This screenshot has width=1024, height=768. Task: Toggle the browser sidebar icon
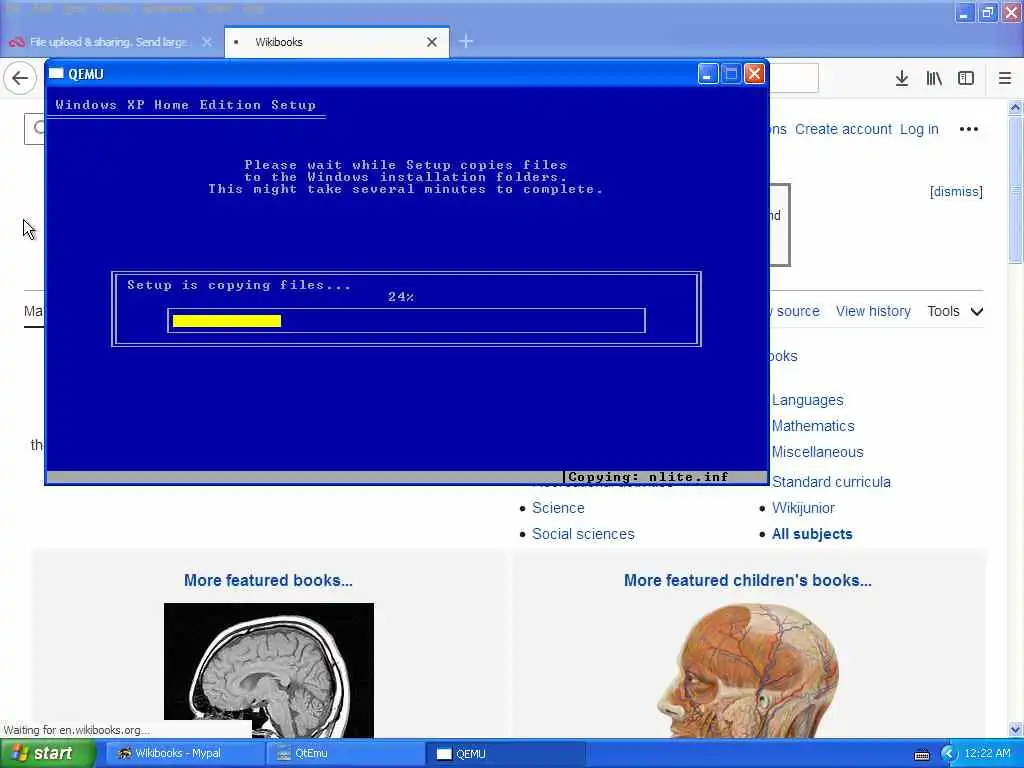[x=966, y=78]
